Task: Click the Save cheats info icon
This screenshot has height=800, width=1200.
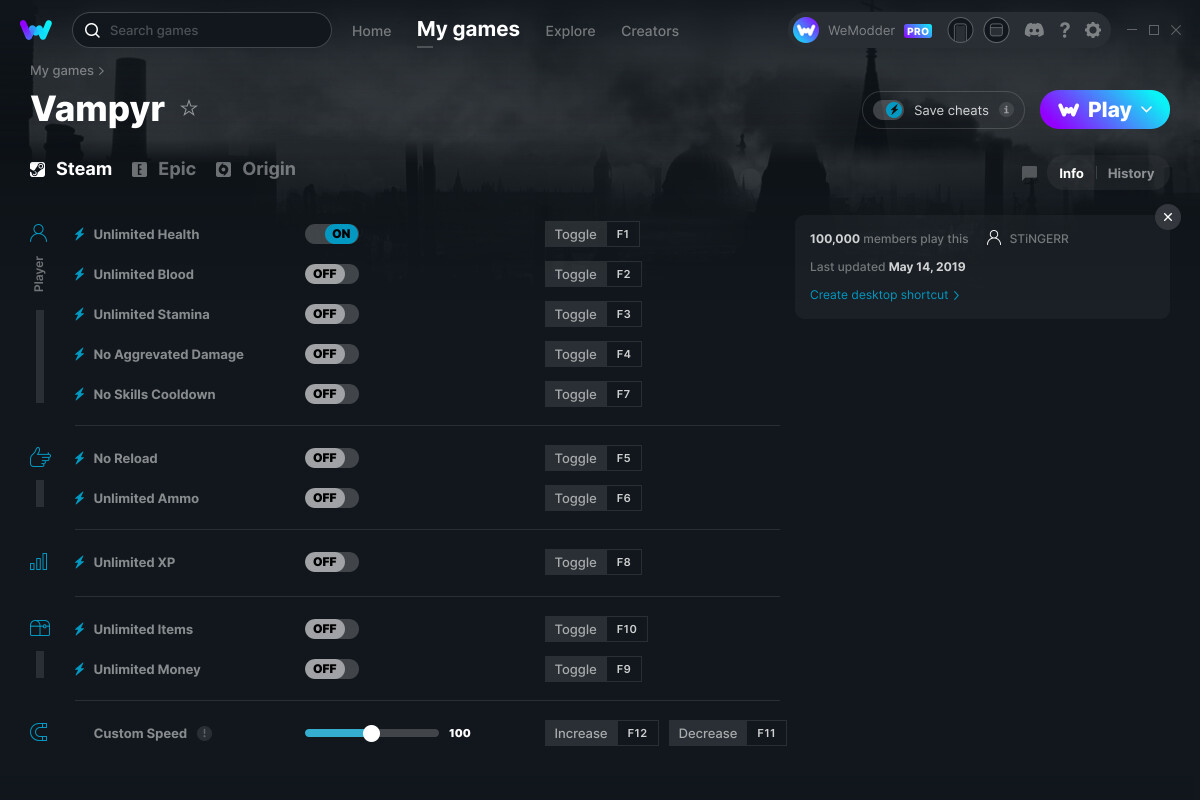Action: [x=1006, y=110]
